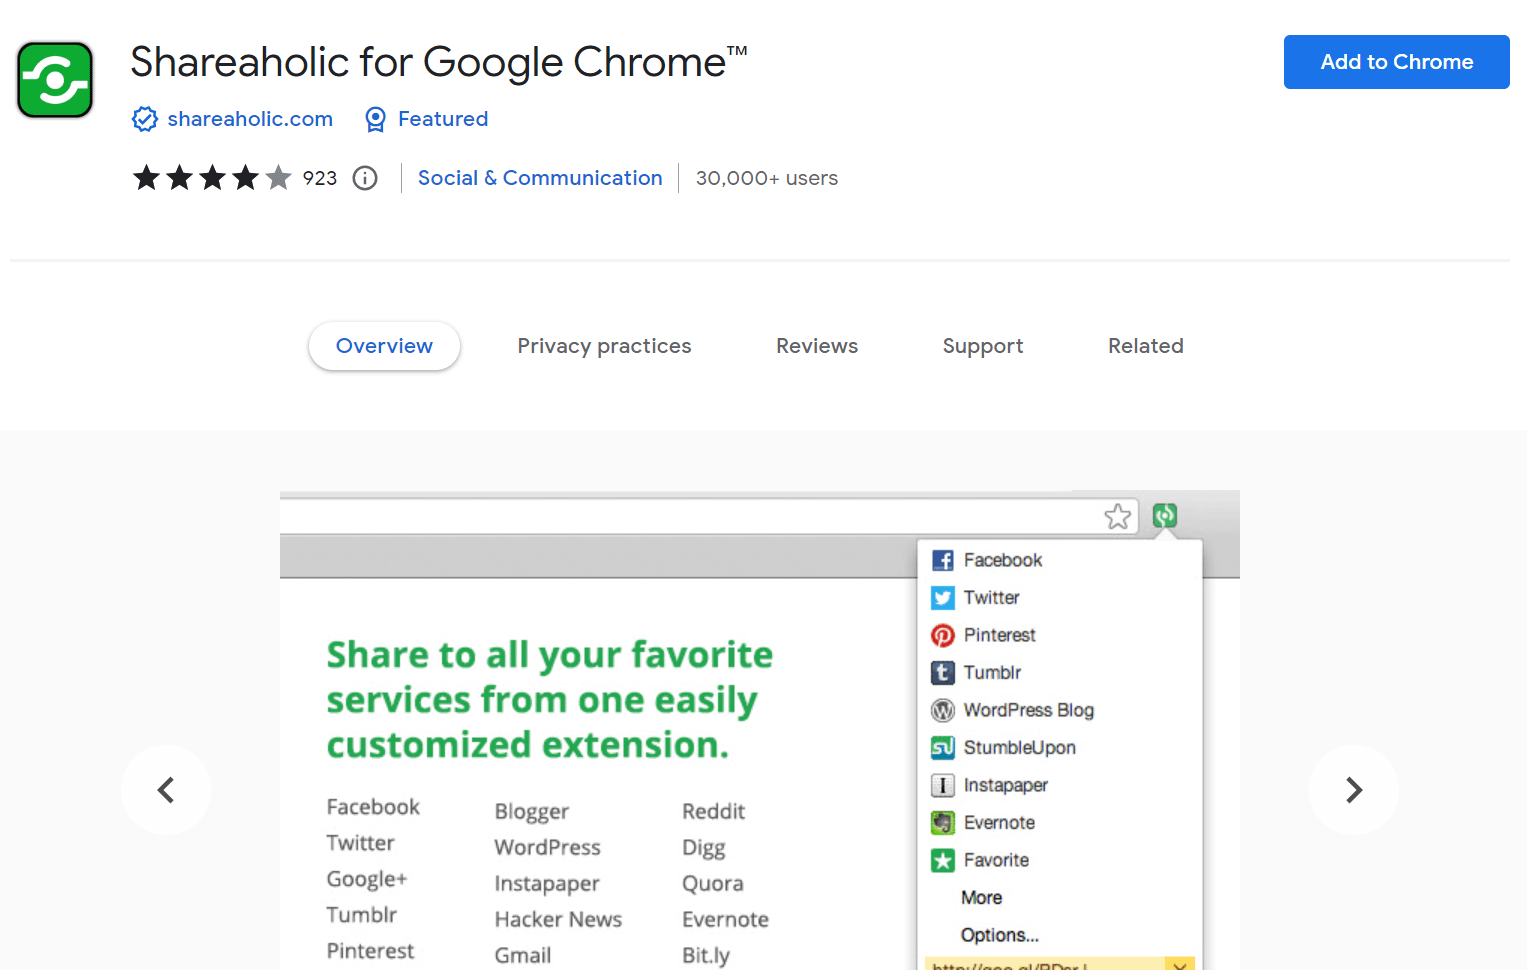
Task: Click the Facebook icon in the share menu
Action: pos(942,560)
